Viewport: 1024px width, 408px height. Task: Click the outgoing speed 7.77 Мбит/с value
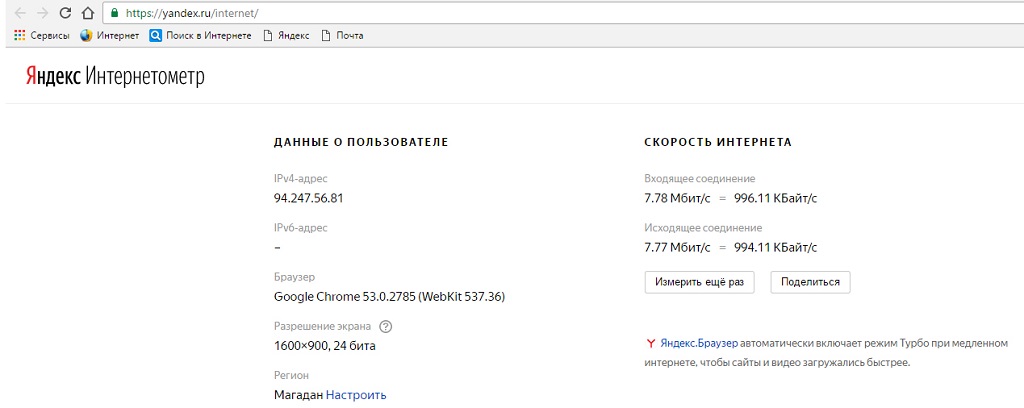677,247
